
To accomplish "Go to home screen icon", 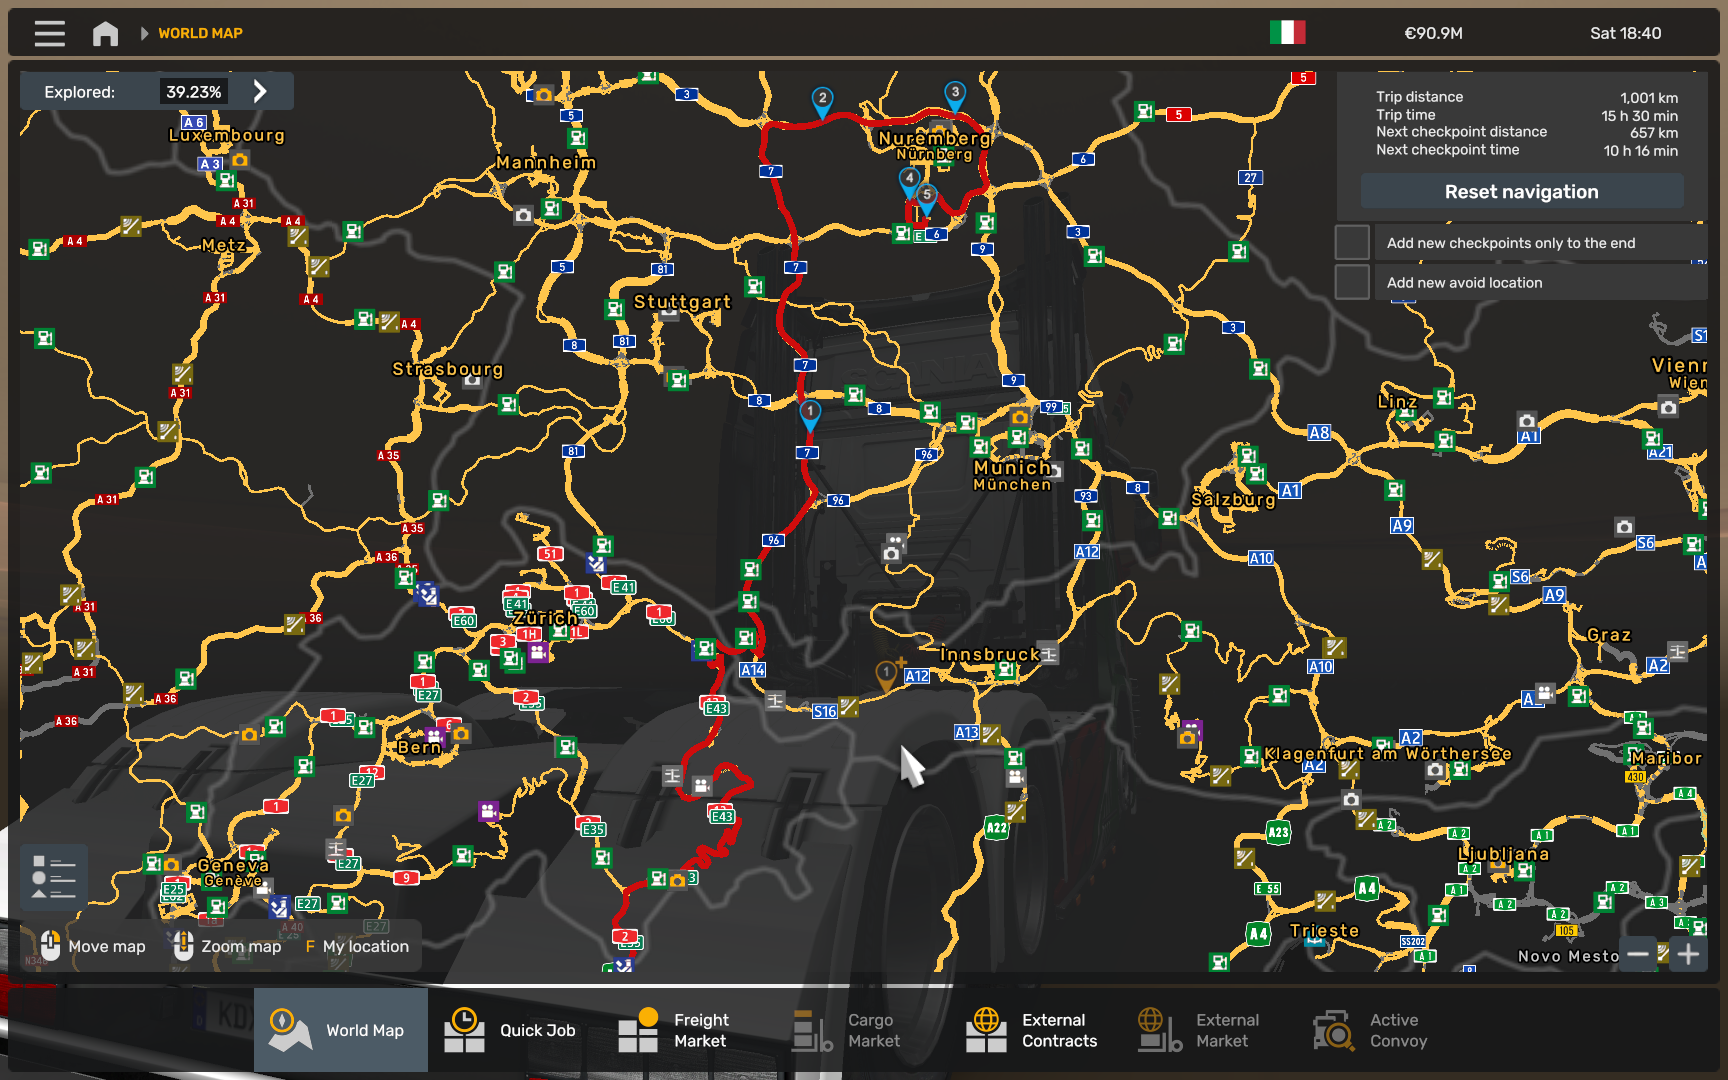I will 105,33.
